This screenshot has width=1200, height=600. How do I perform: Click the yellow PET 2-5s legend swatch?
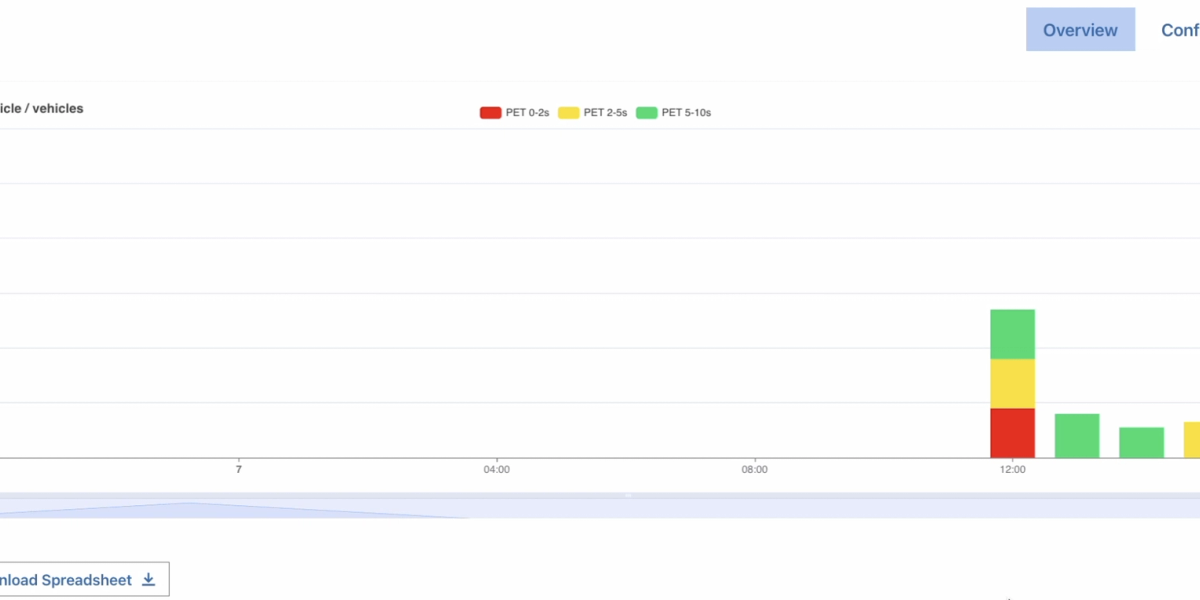tap(568, 113)
